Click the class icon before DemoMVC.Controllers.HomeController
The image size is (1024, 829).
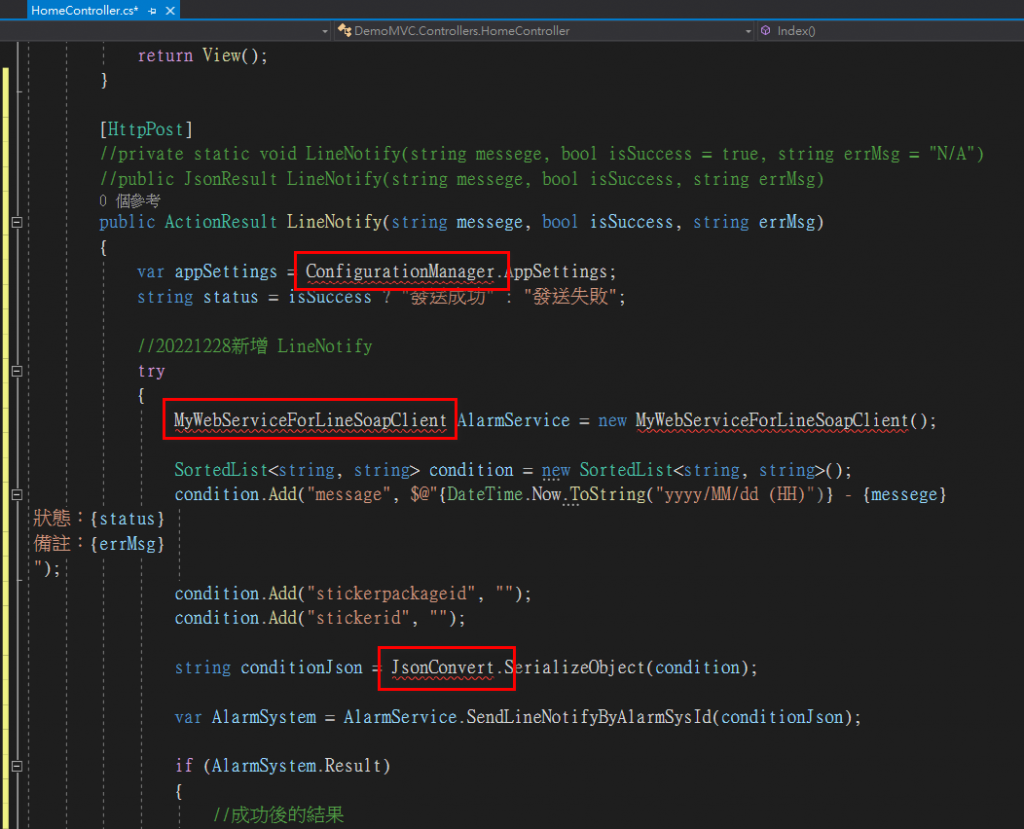pyautogui.click(x=344, y=31)
